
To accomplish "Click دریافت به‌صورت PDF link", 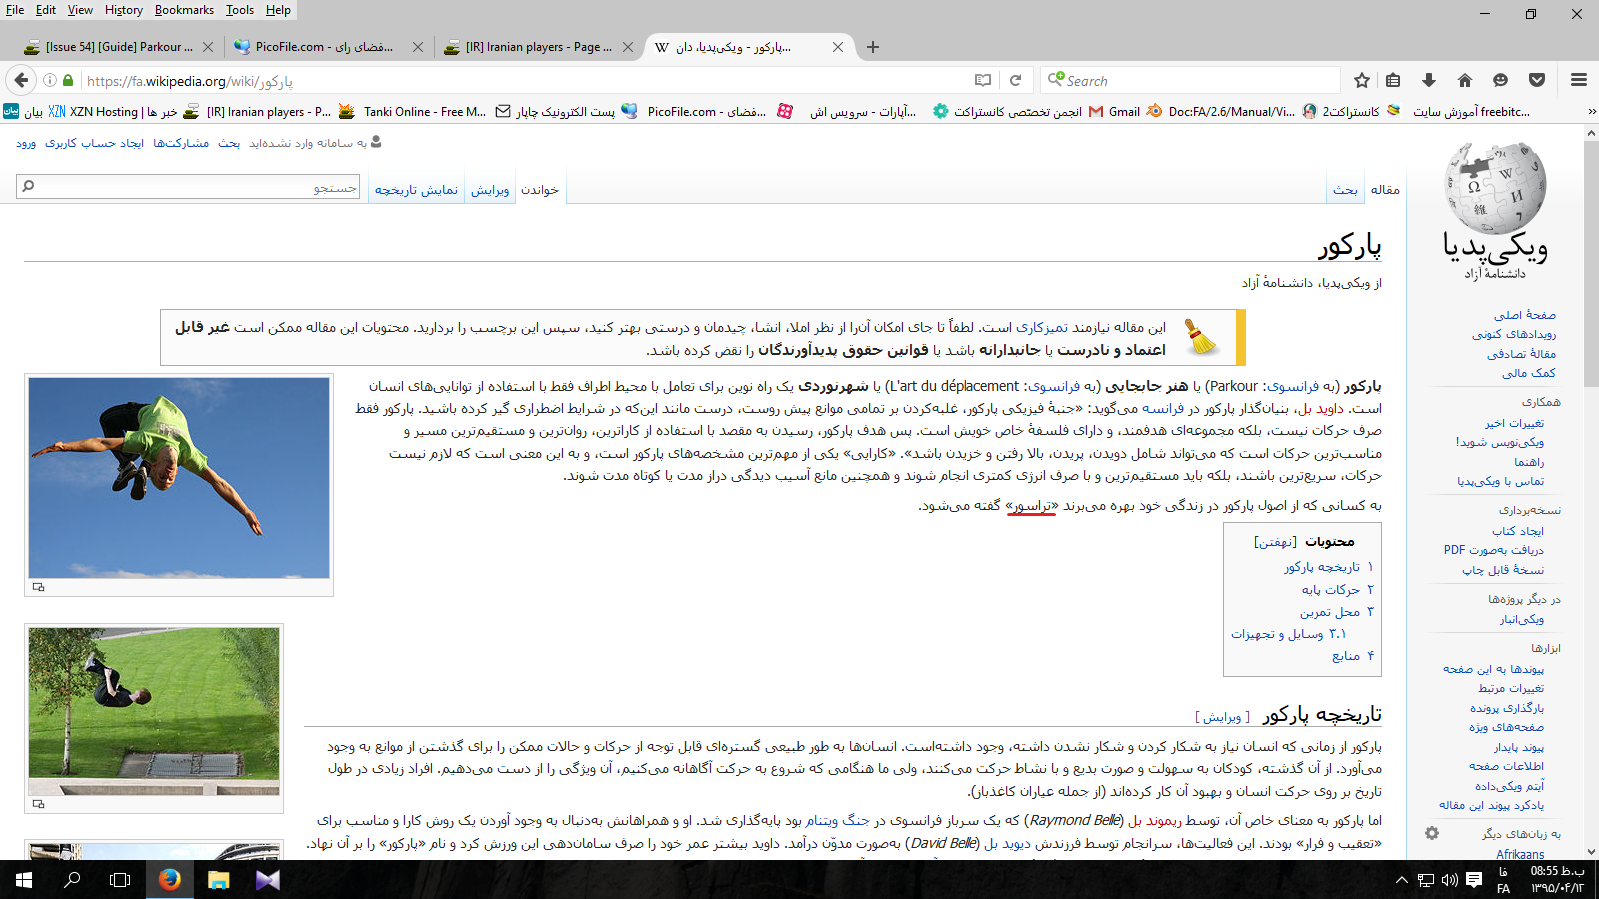I will (x=1493, y=550).
